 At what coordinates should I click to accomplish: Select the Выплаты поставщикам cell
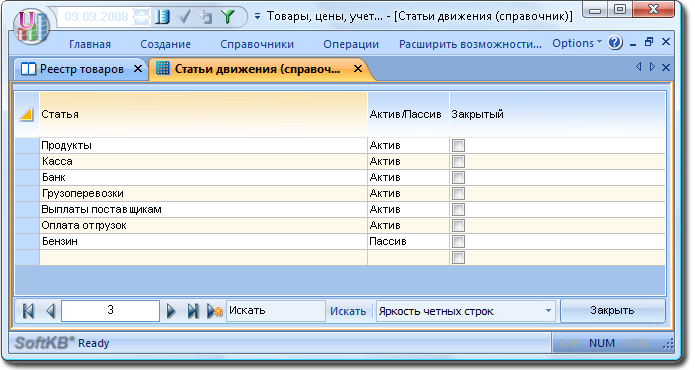point(203,209)
